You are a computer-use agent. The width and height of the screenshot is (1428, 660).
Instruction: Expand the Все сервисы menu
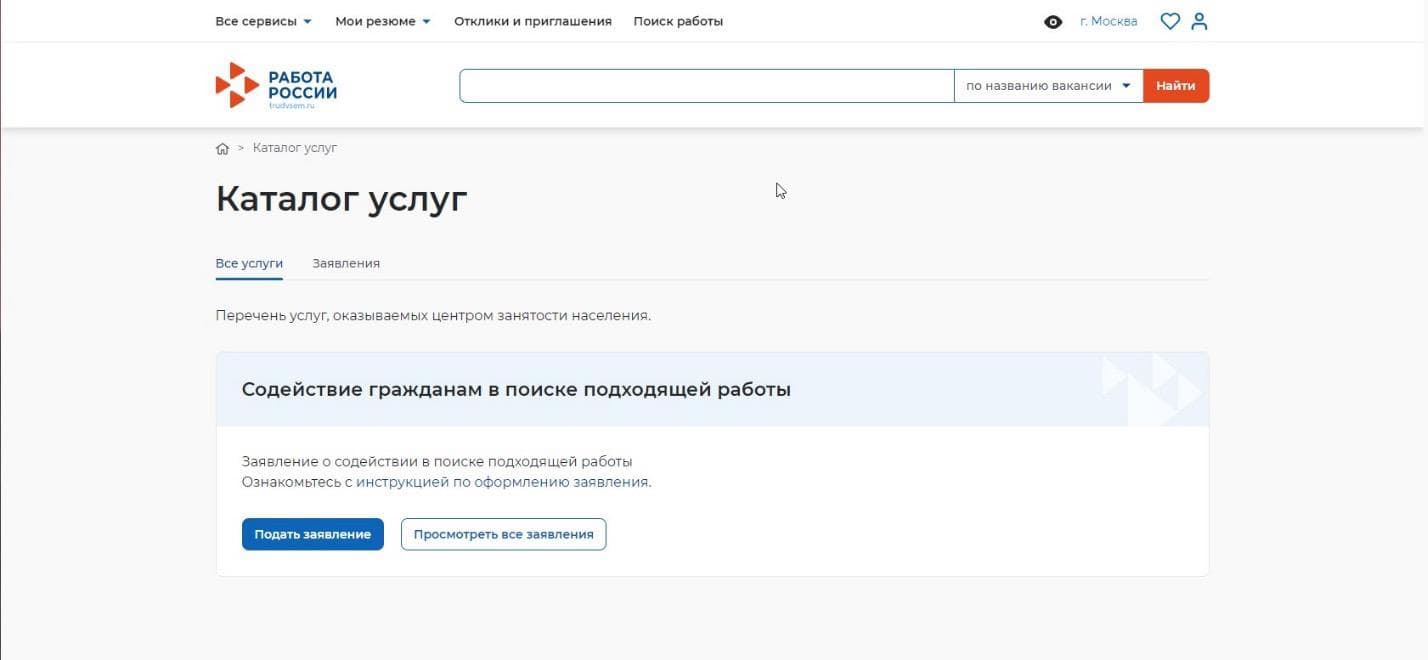click(263, 21)
